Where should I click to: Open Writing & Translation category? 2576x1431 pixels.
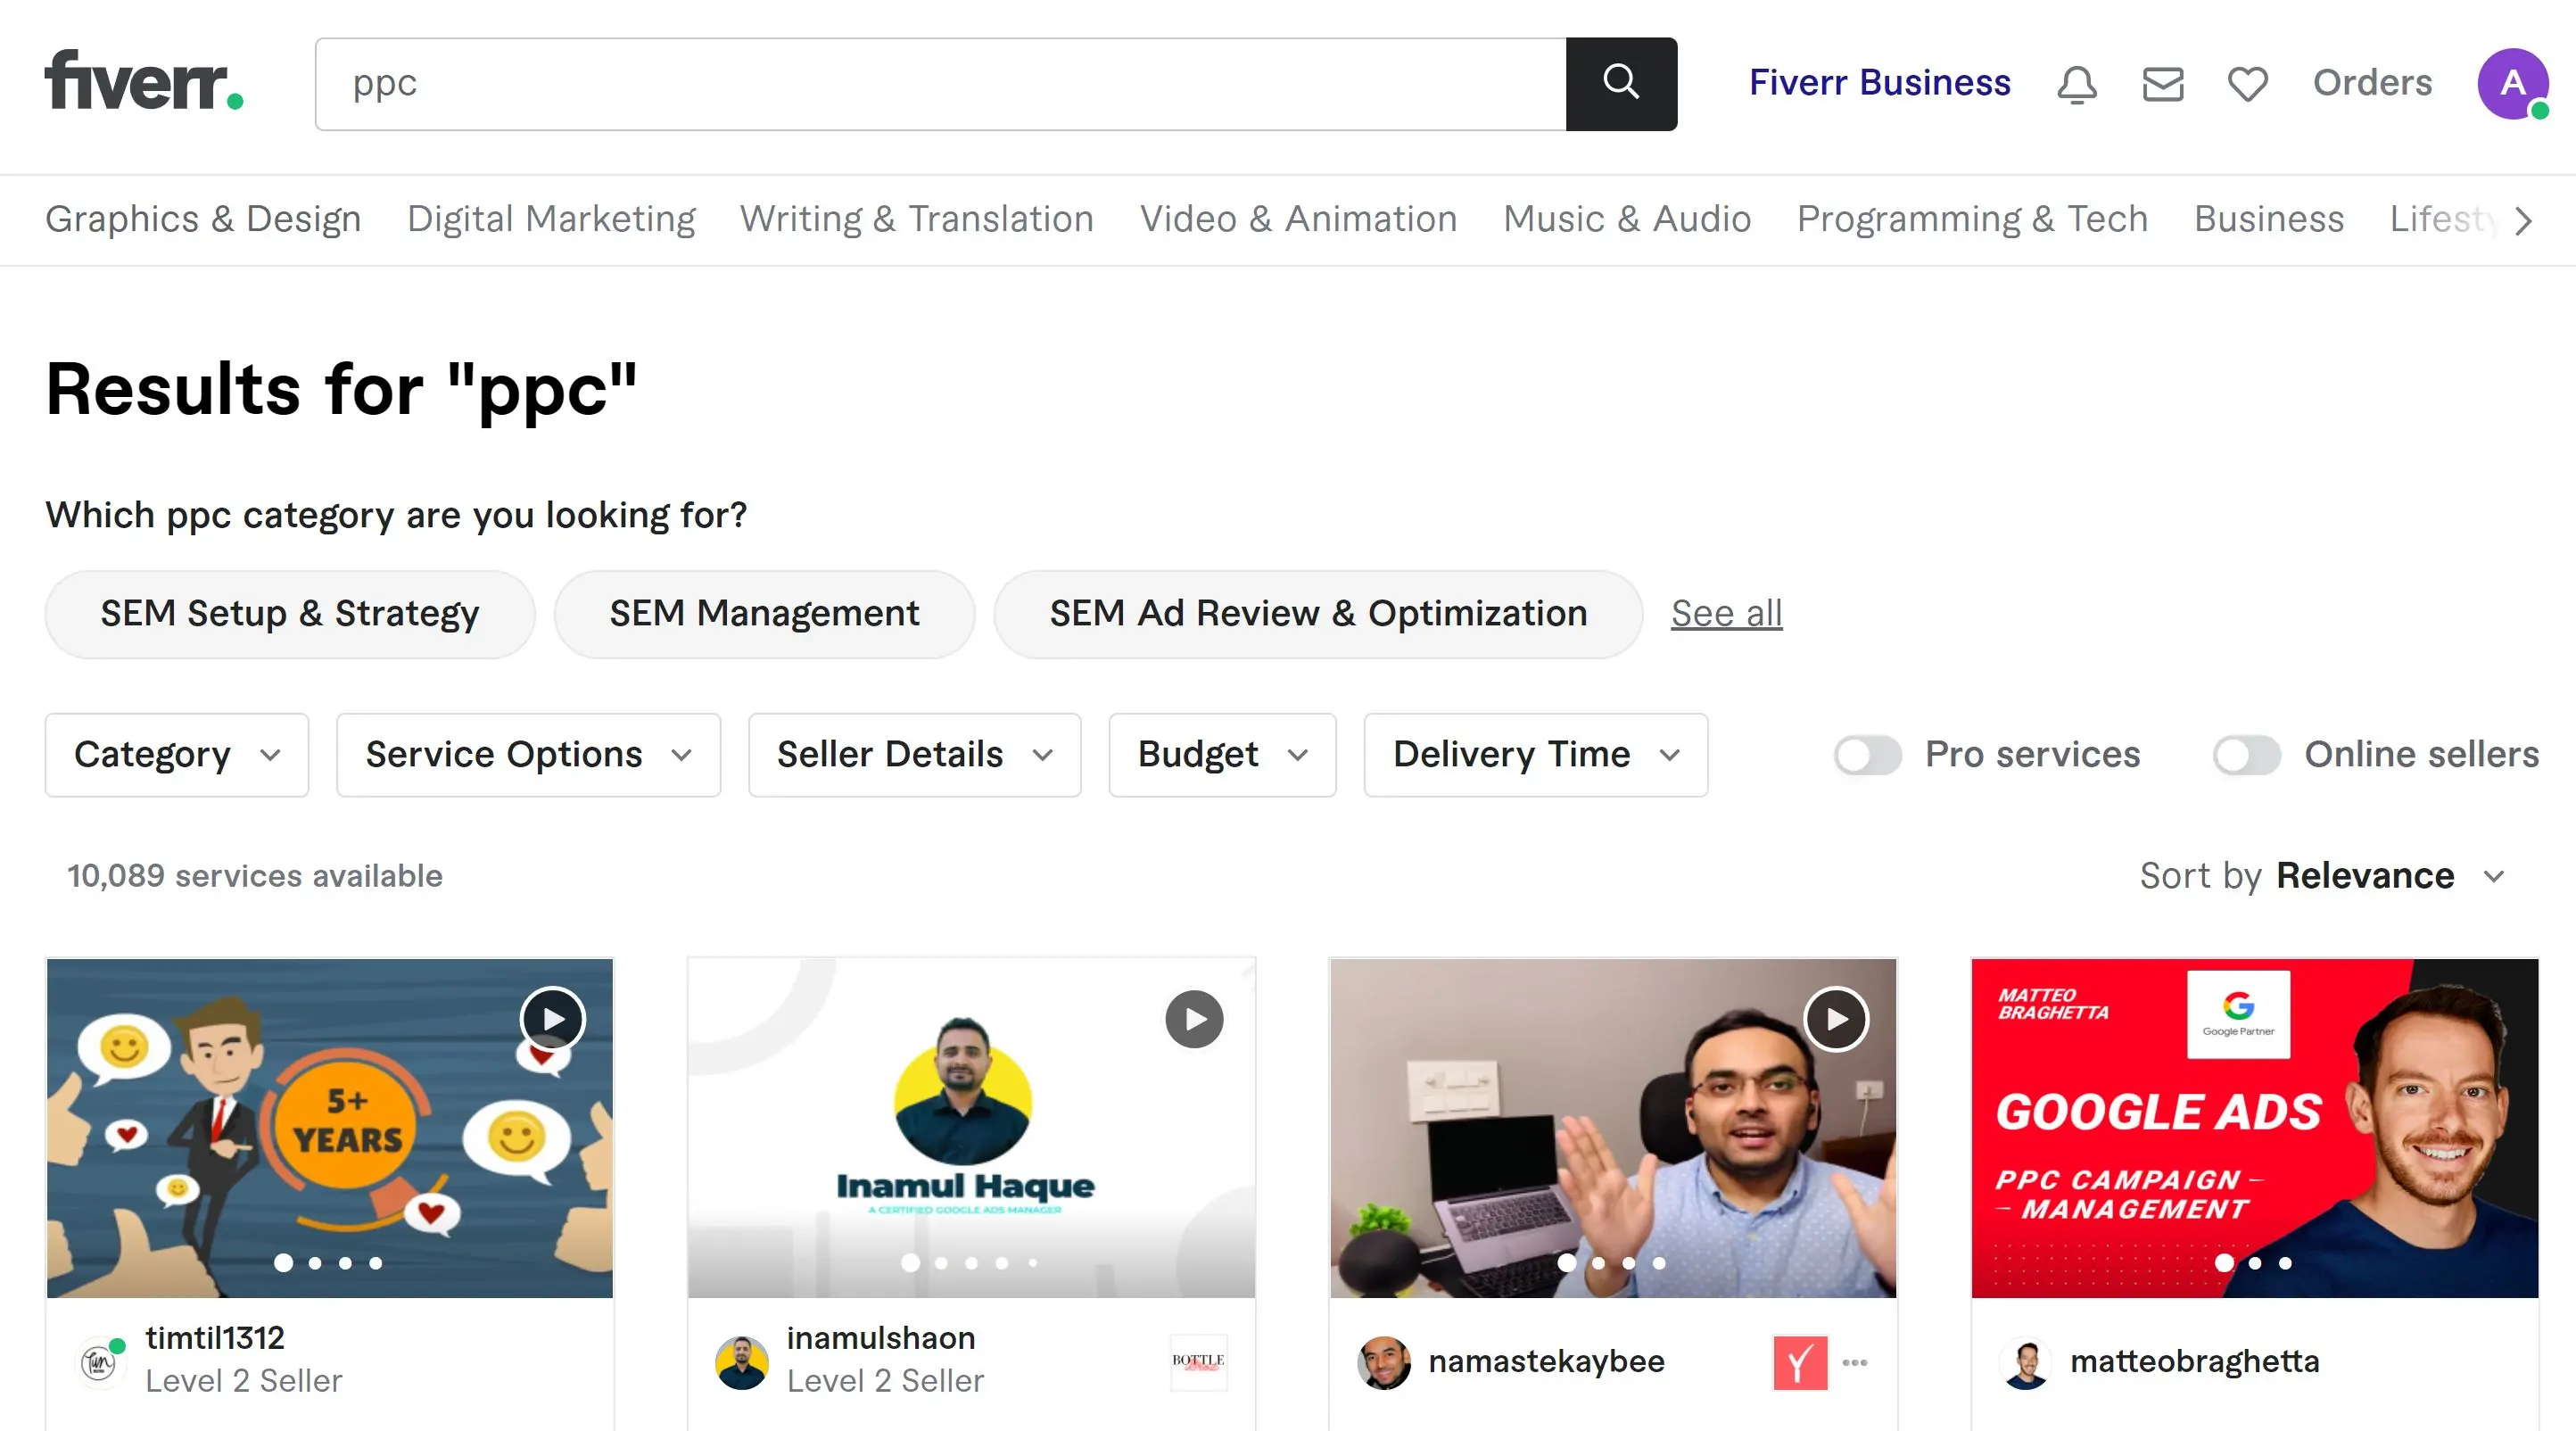tap(917, 219)
